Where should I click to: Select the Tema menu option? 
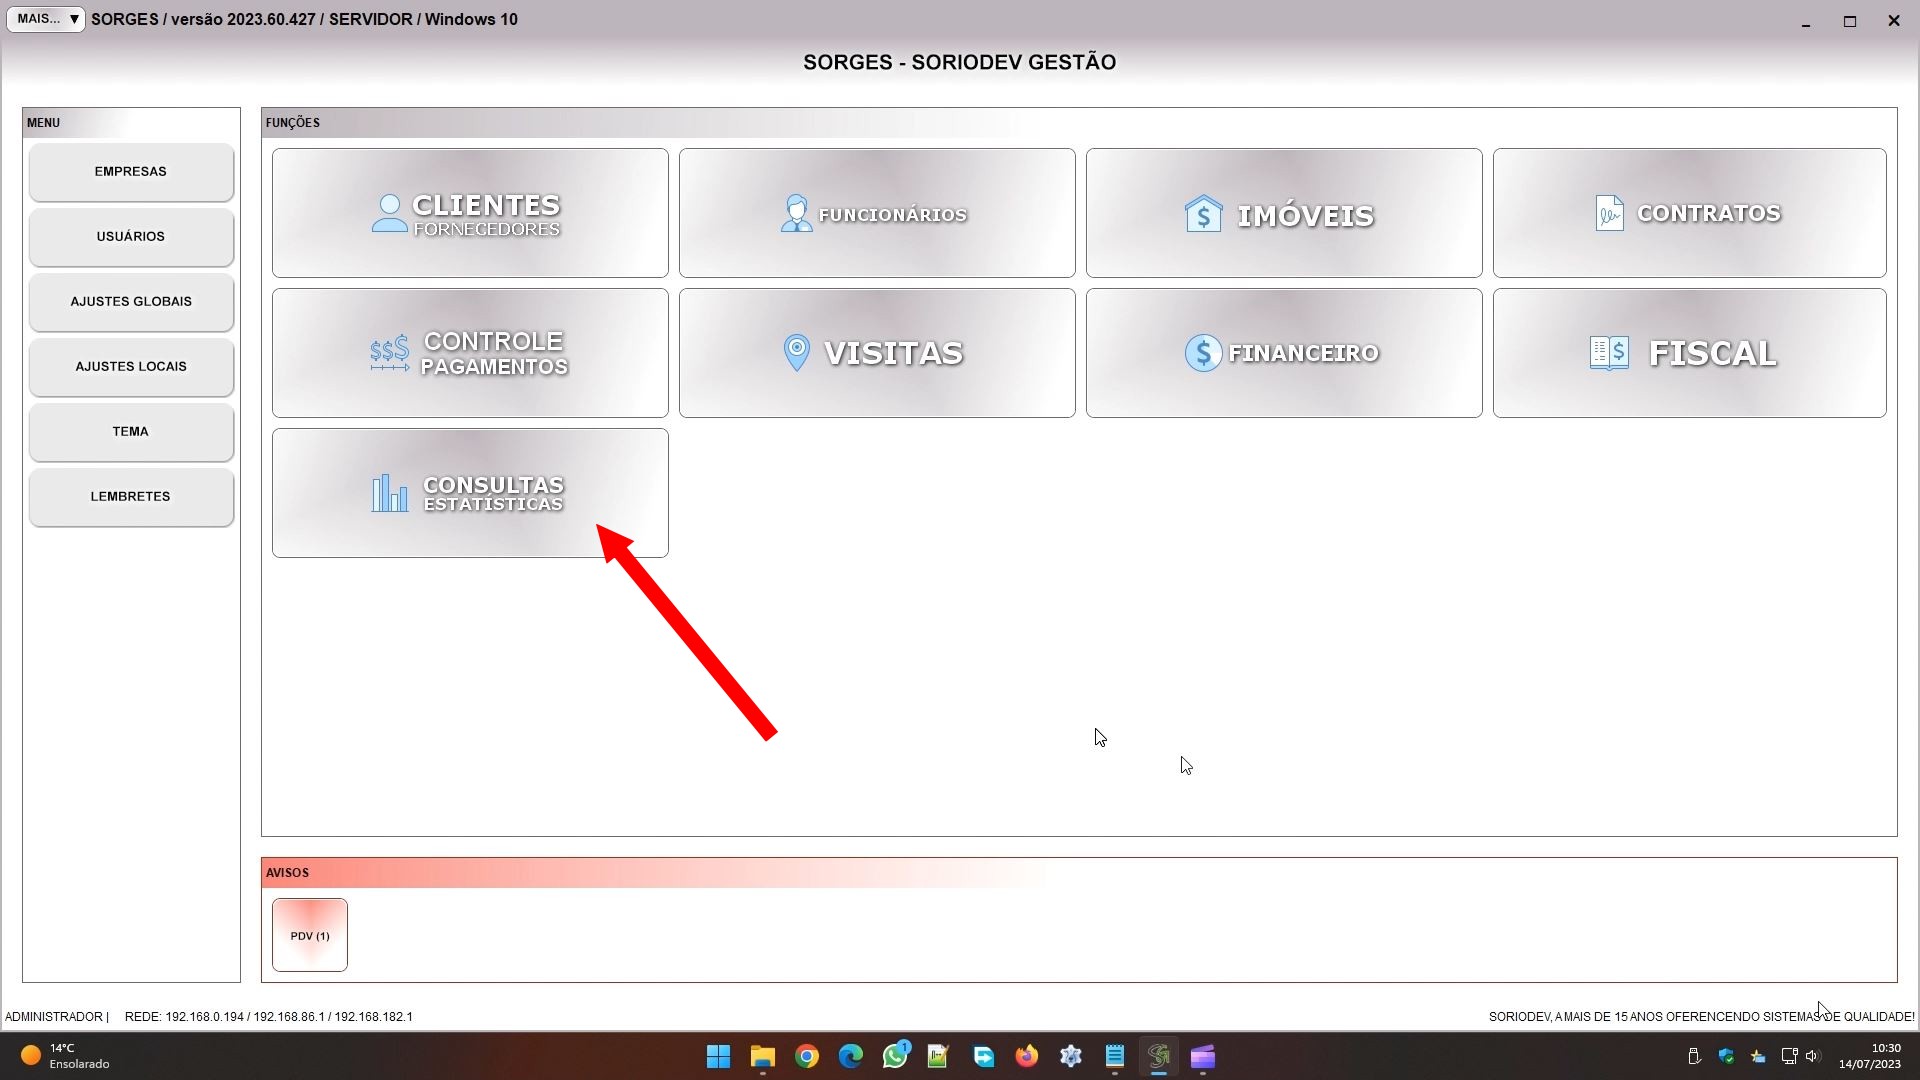131,432
